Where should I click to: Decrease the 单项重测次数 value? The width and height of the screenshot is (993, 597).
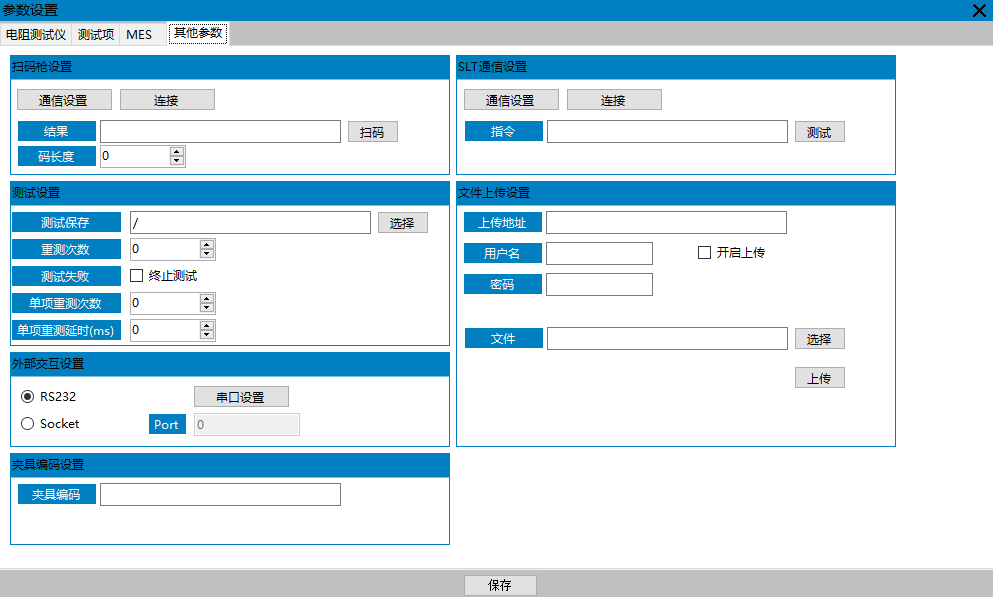pos(207,308)
